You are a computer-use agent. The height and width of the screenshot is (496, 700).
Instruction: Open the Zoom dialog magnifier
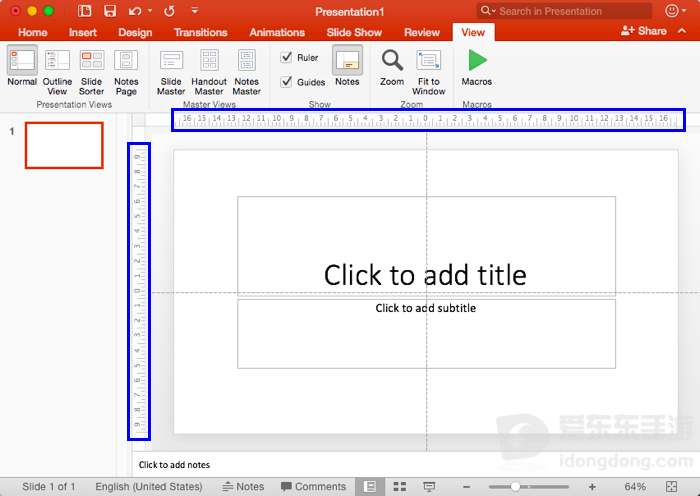(392, 67)
